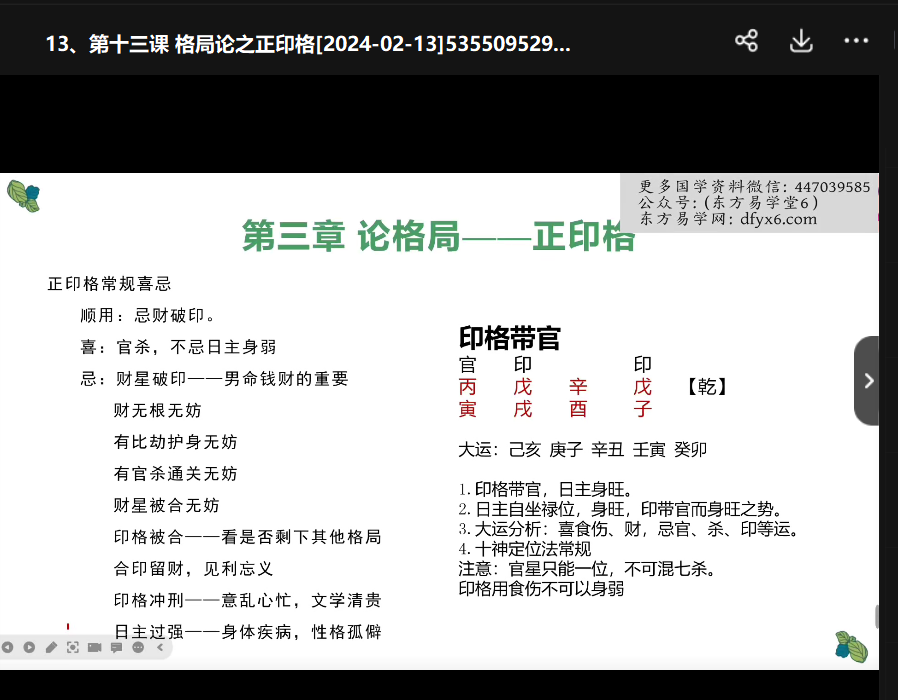Select the pen annotation tool

(51, 647)
